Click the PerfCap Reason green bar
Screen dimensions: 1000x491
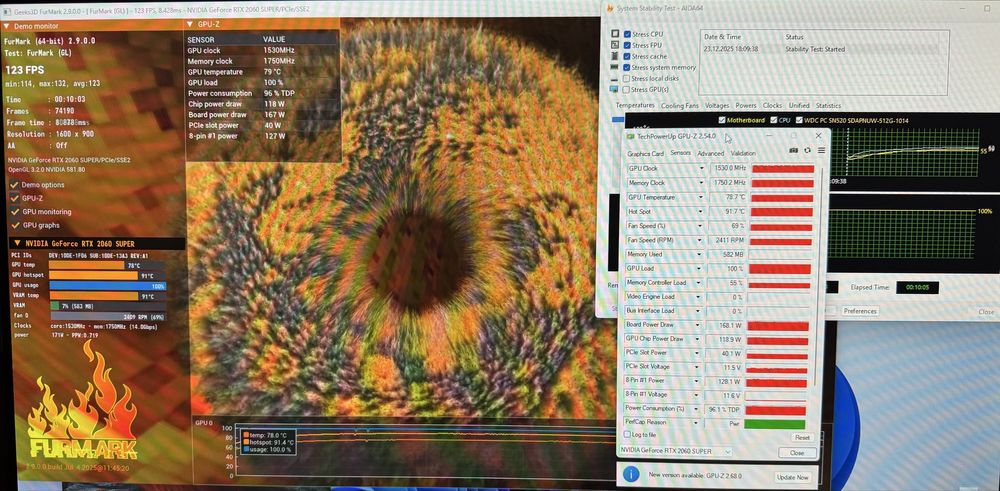(x=774, y=423)
